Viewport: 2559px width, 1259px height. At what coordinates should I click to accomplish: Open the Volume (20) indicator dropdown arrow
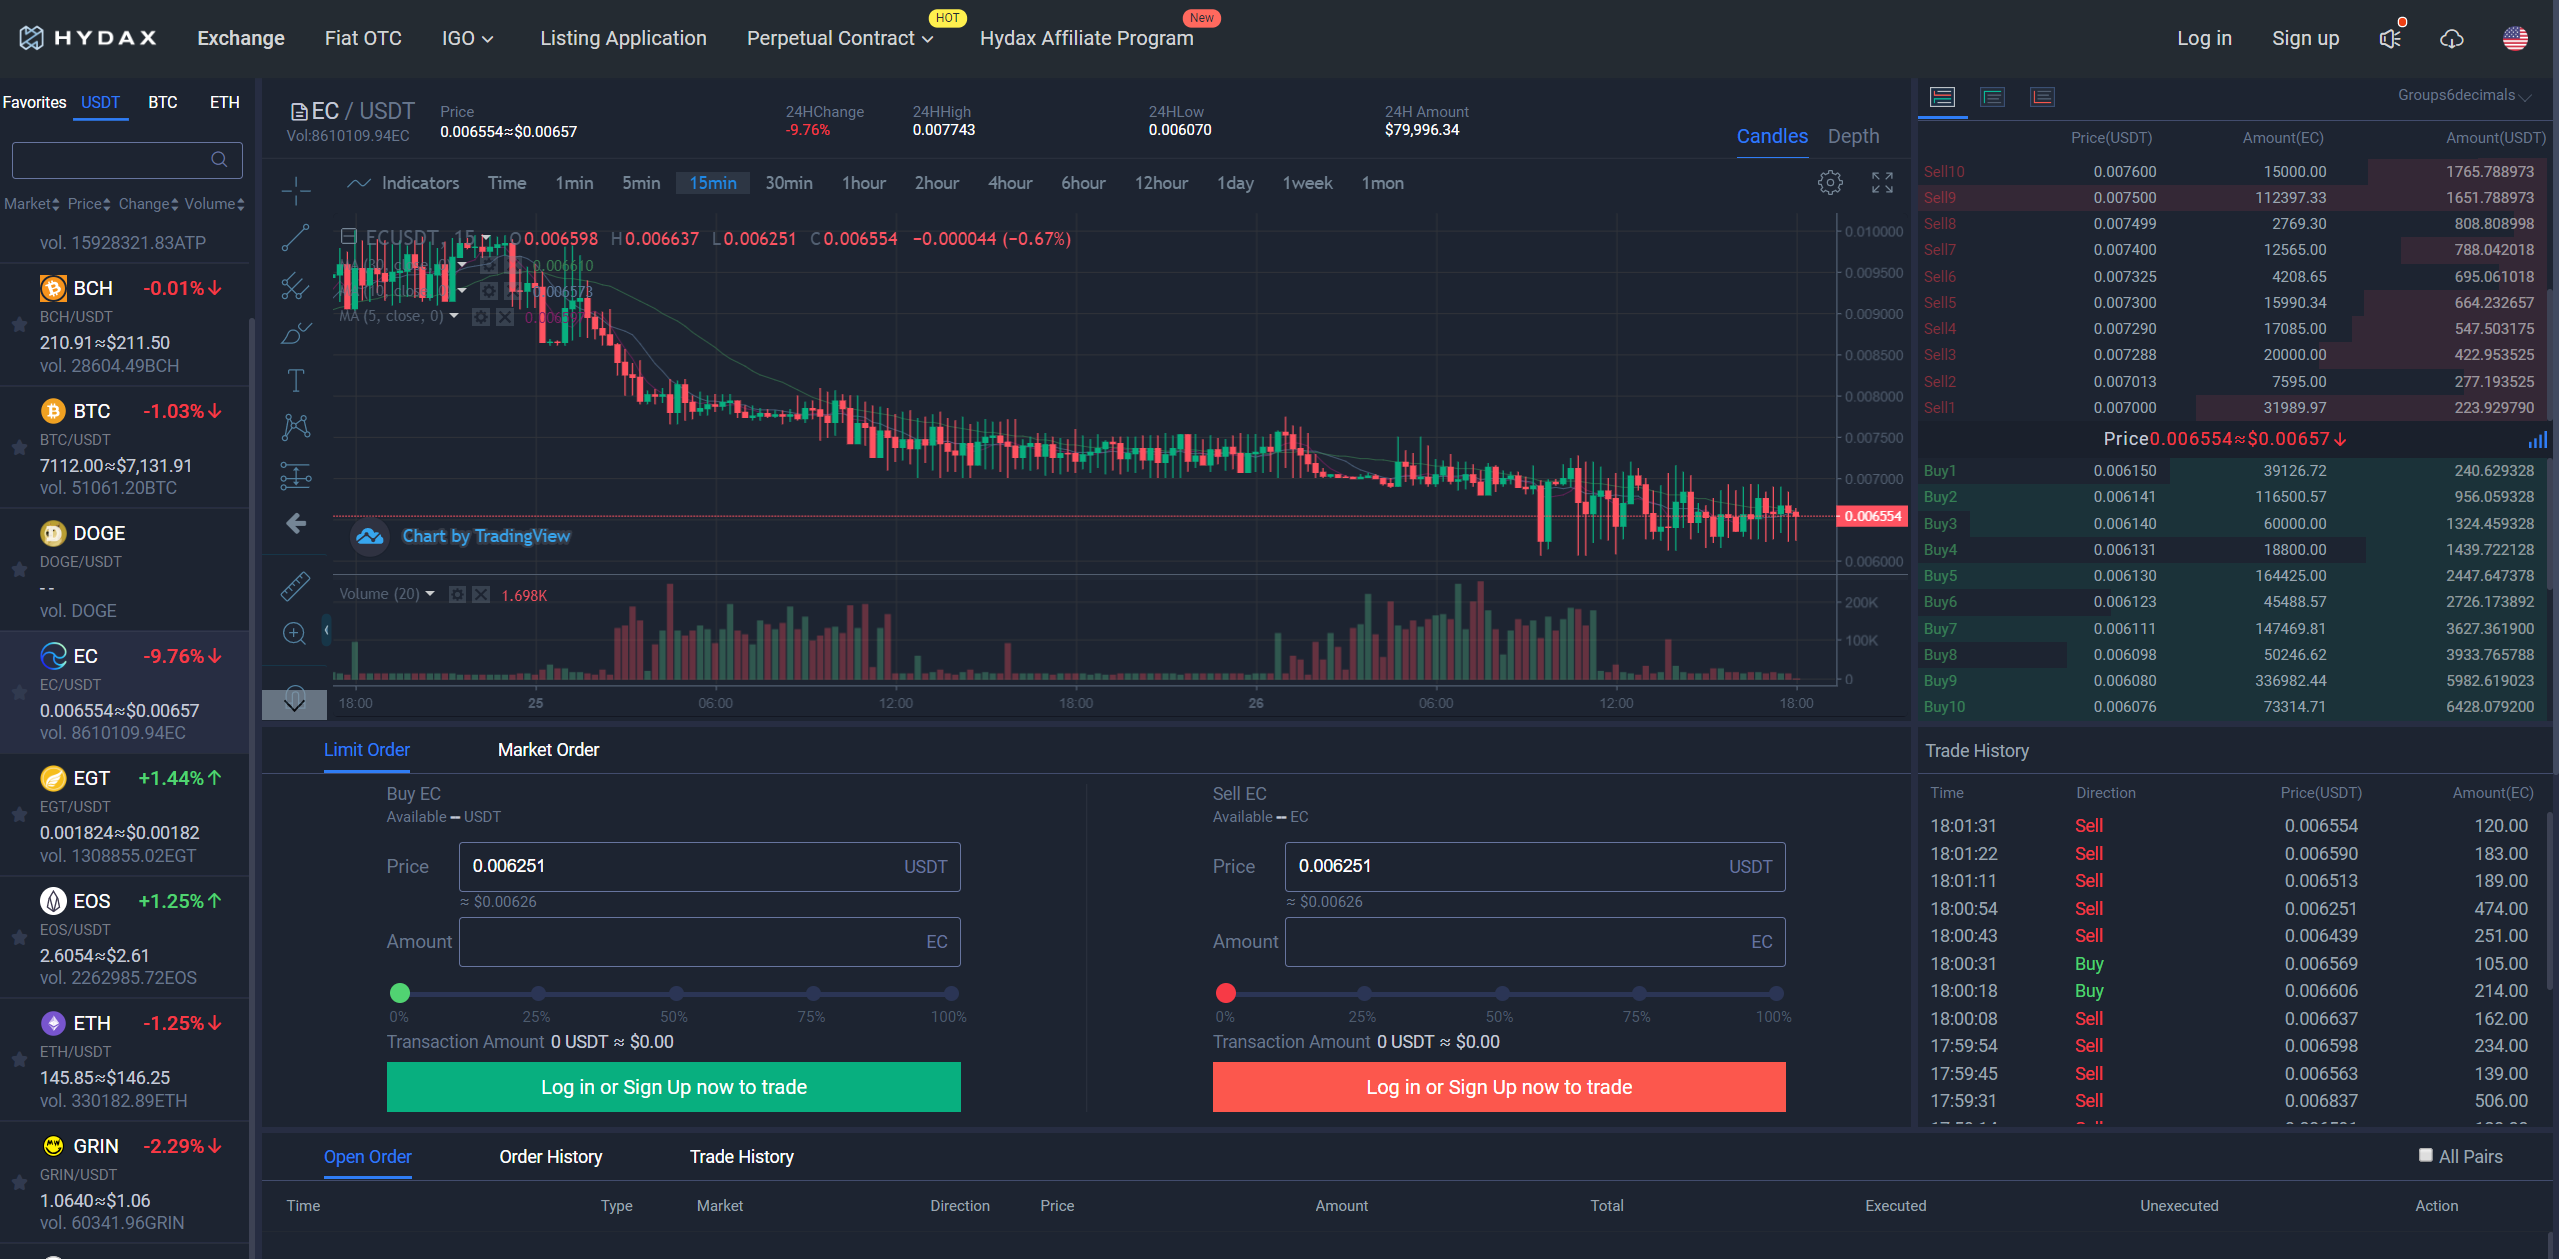pos(430,594)
